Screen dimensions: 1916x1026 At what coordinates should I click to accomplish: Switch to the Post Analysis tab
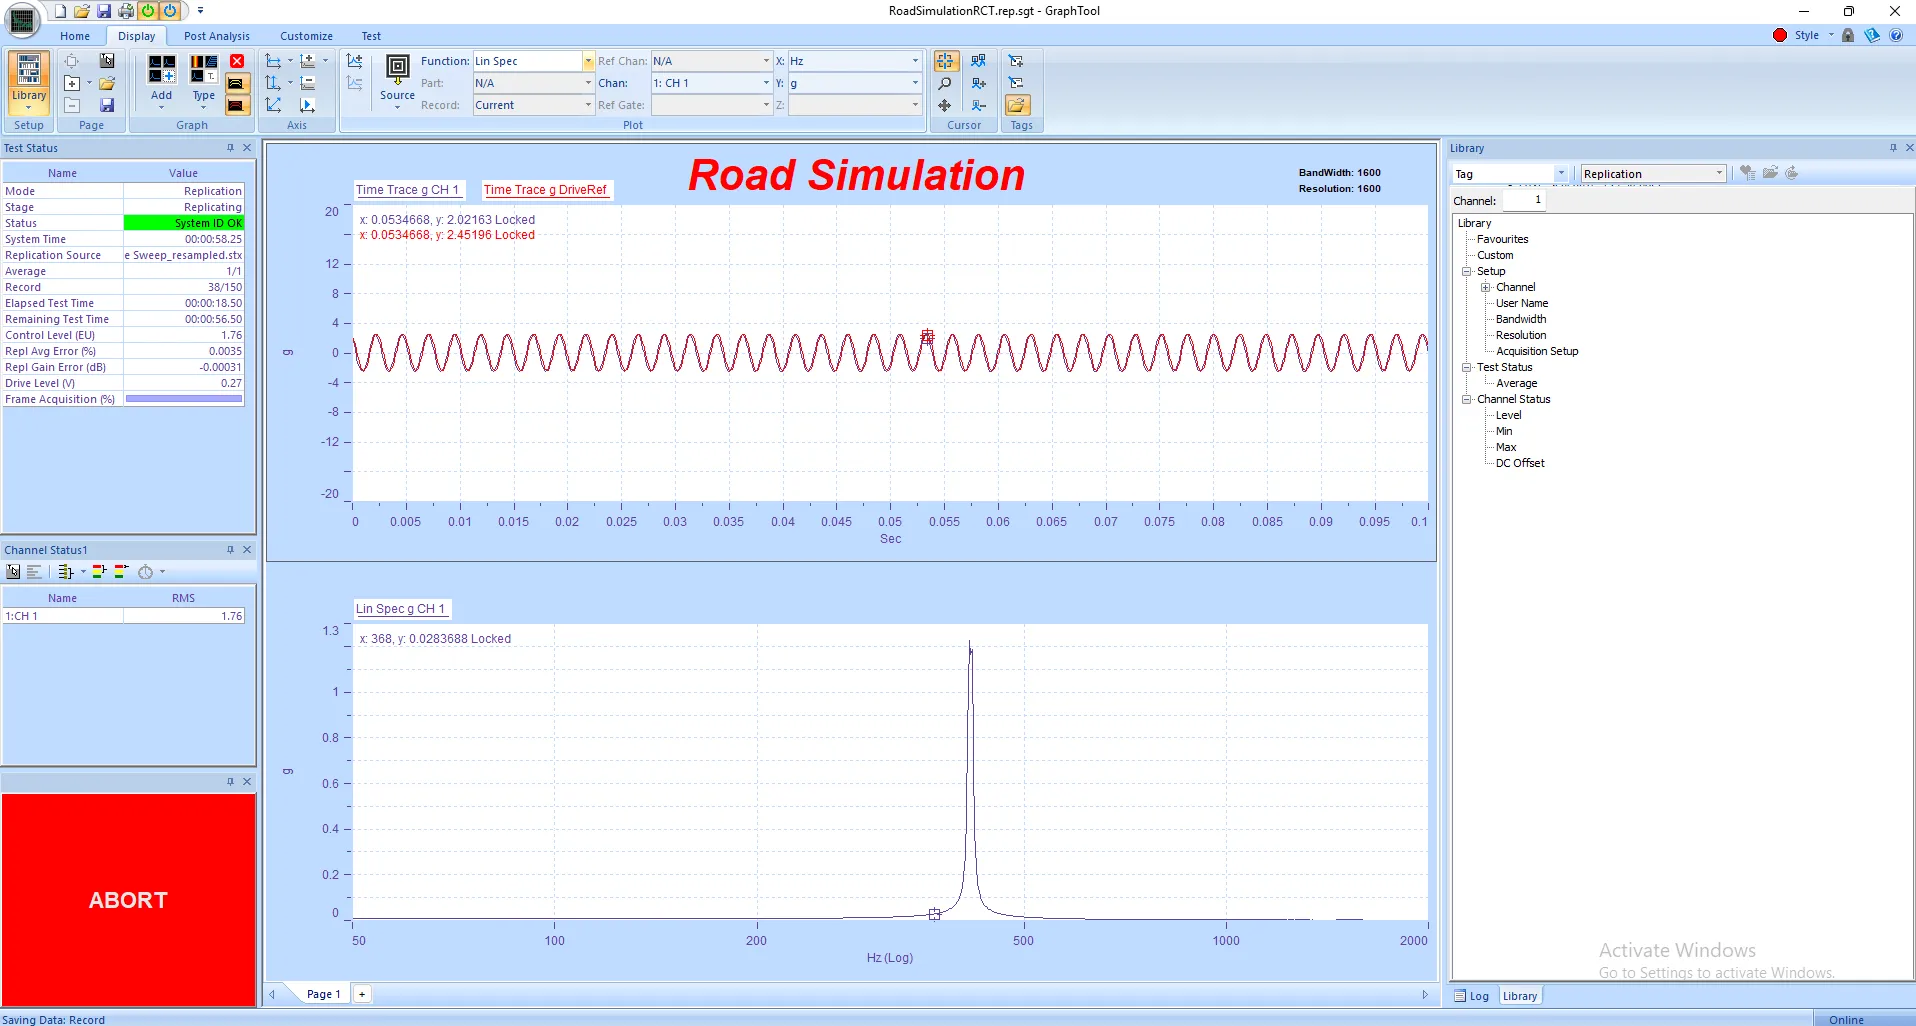coord(216,36)
